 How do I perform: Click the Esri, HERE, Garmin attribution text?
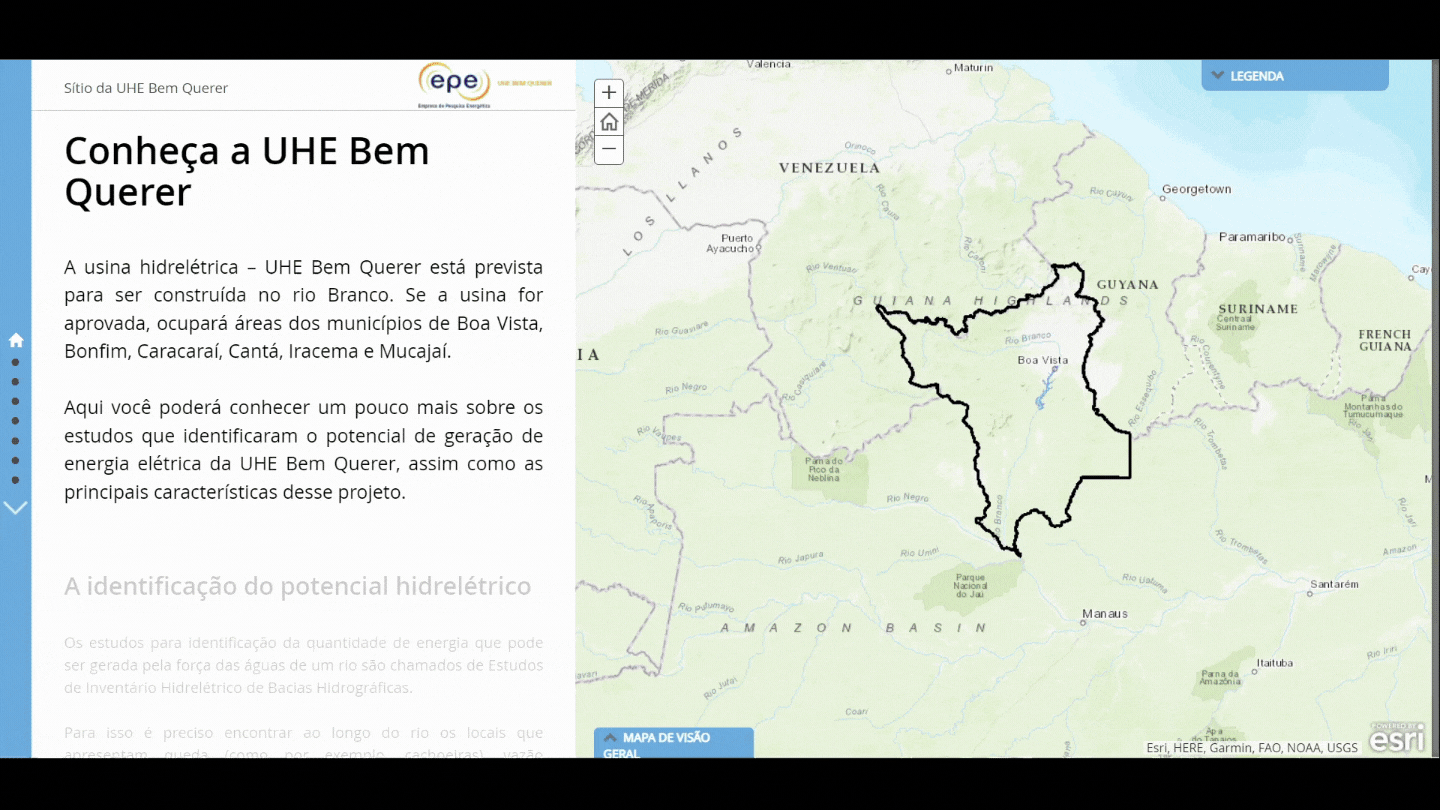tap(1251, 747)
